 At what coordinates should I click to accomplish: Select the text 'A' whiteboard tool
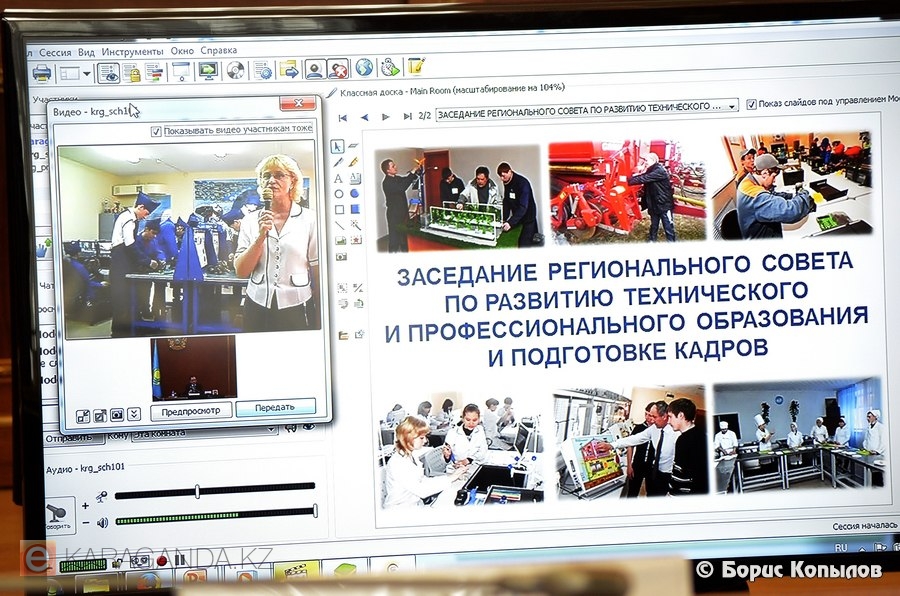(338, 178)
